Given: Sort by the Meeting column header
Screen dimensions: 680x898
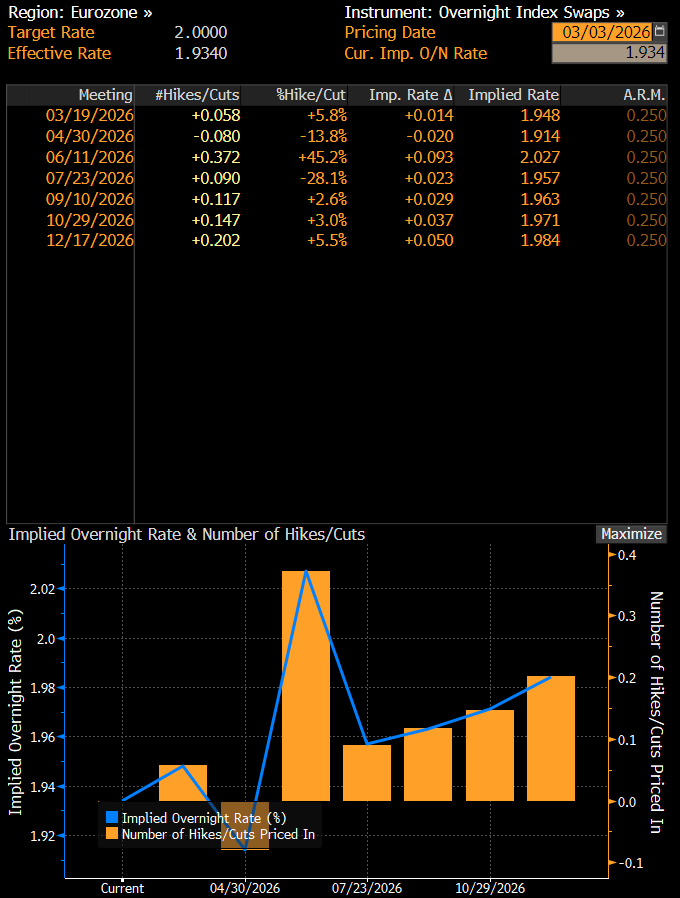Looking at the screenshot, I should tap(105, 95).
